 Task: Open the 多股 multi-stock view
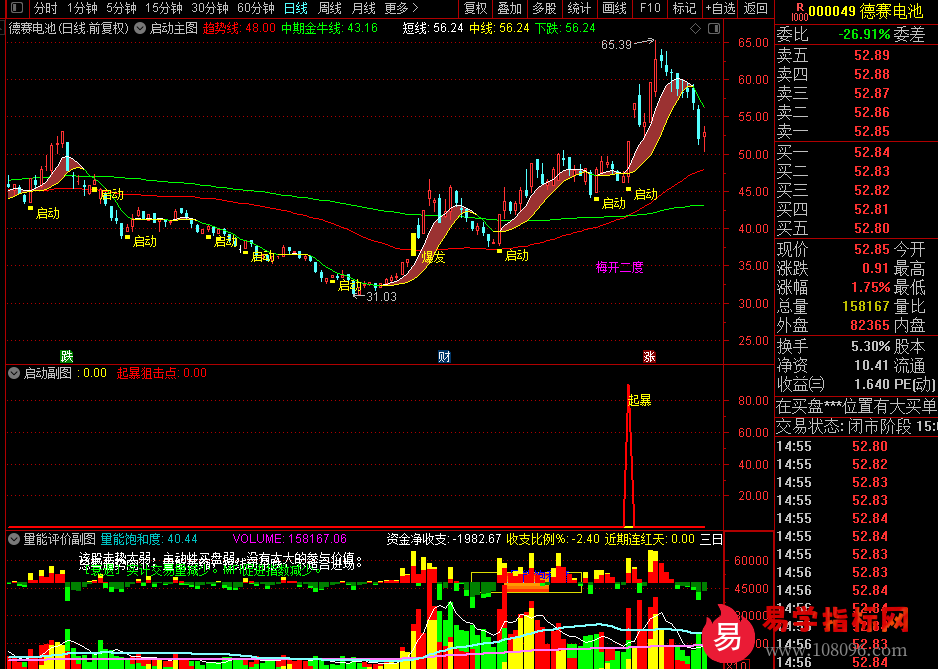544,8
